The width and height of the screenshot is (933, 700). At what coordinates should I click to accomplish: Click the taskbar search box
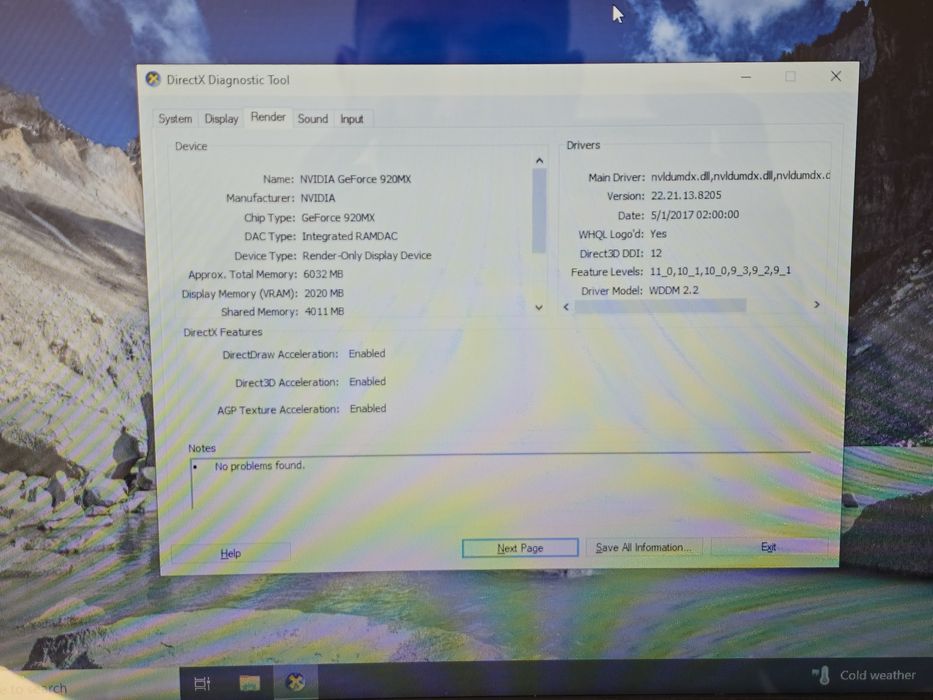coord(89,686)
